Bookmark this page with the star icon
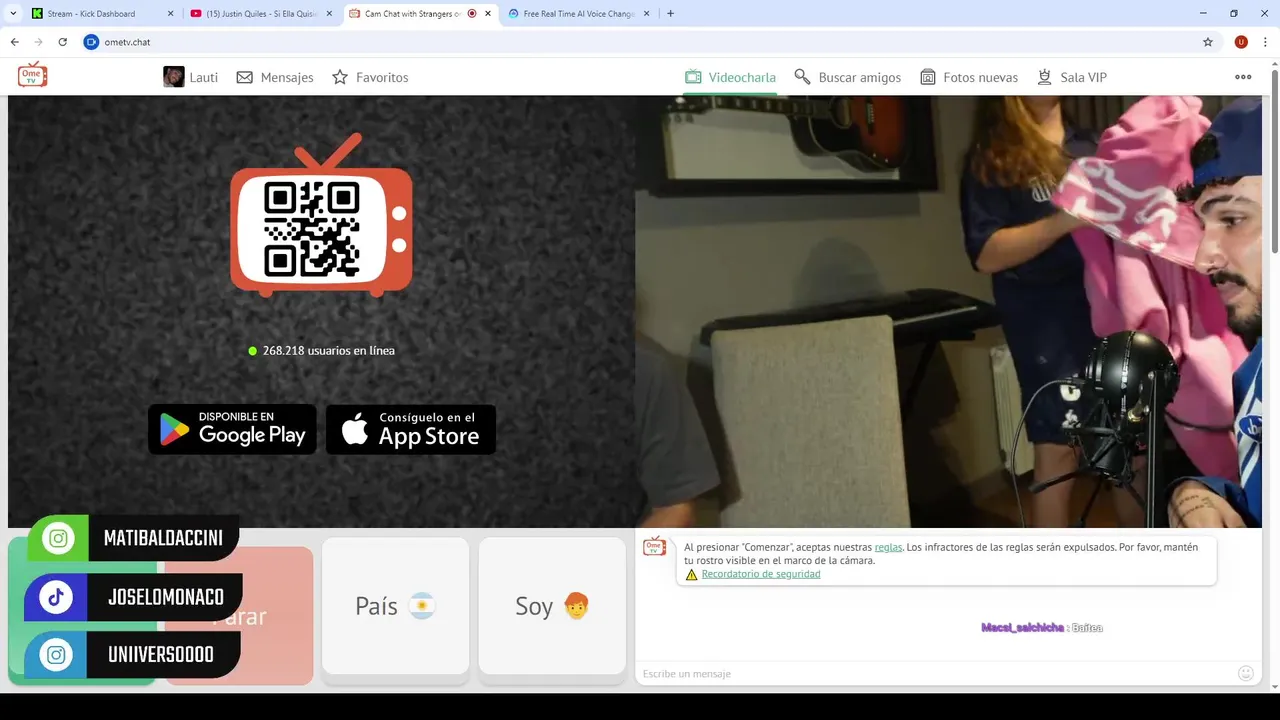The height and width of the screenshot is (720, 1280). 1208,42
